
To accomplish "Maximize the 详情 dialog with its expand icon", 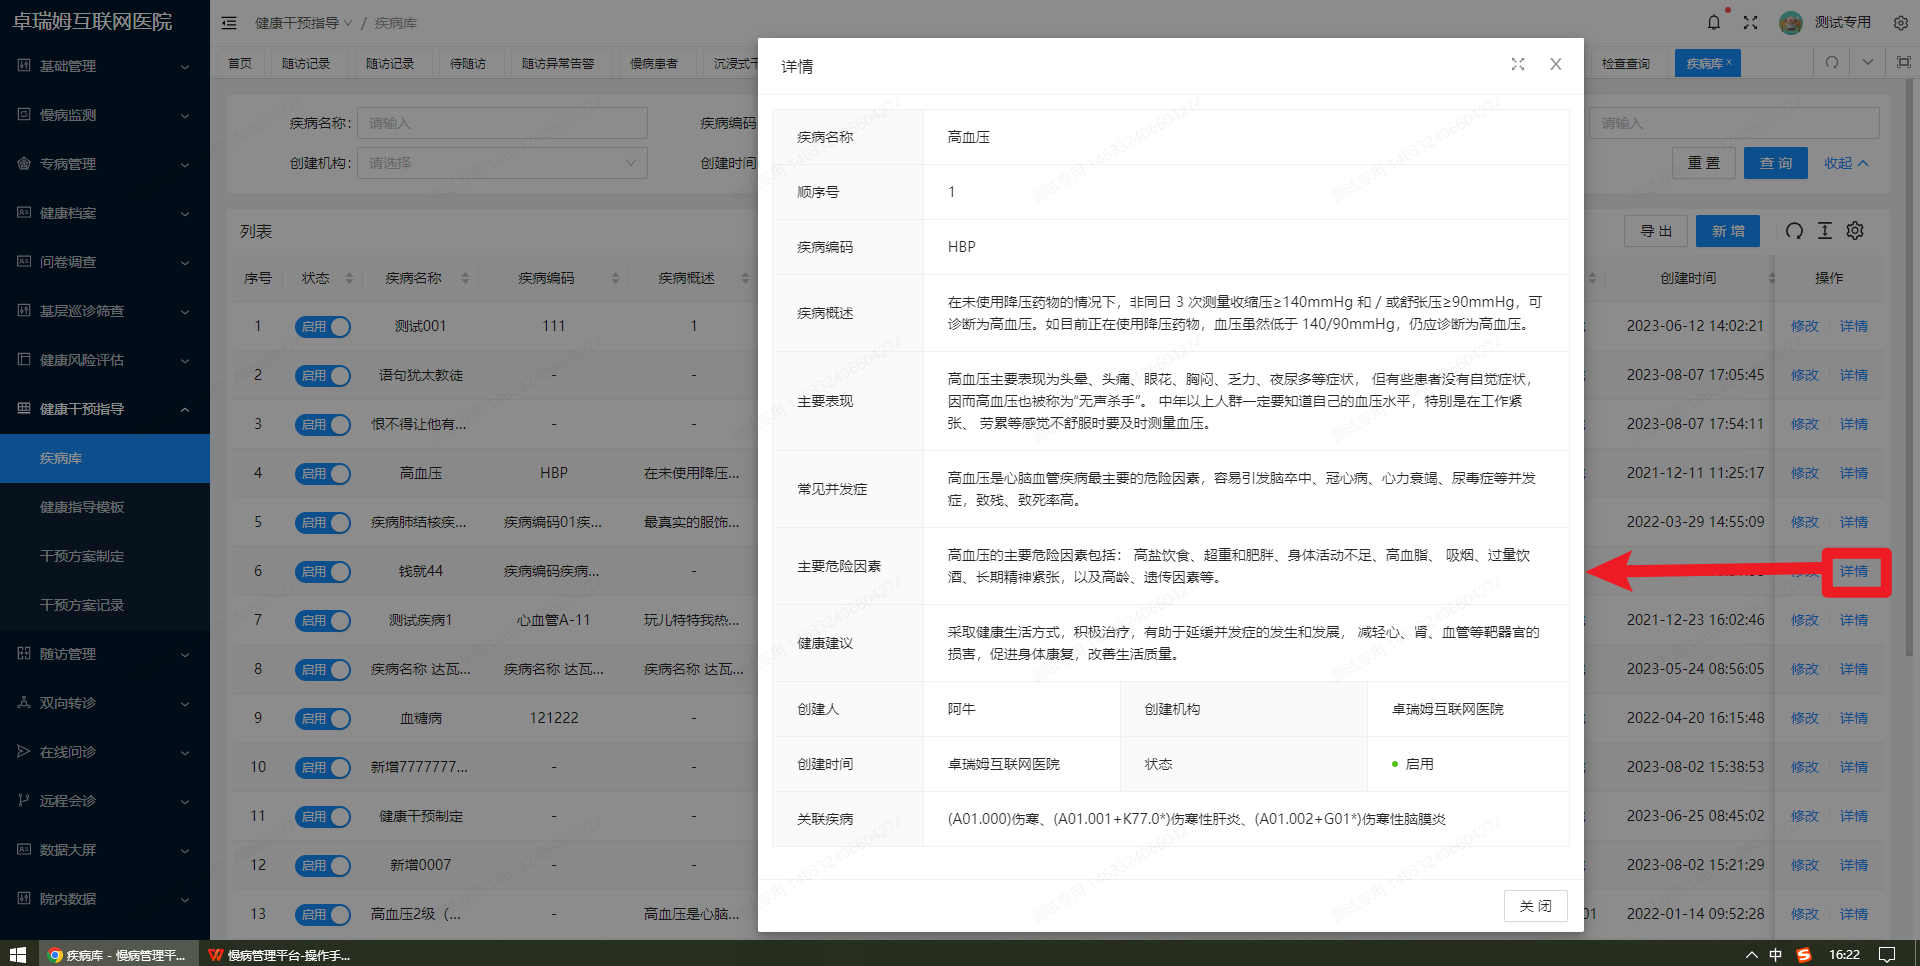I will (1518, 64).
